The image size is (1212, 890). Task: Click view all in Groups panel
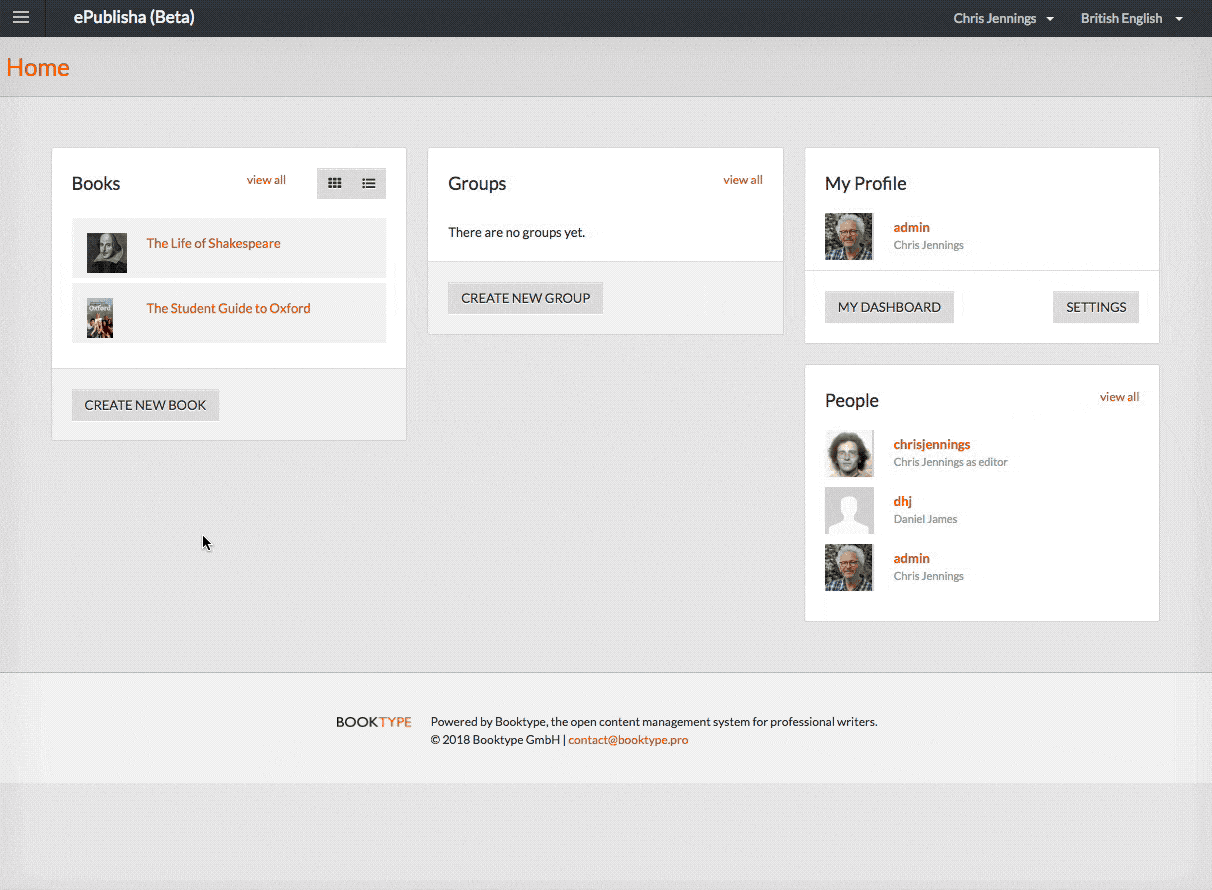743,180
